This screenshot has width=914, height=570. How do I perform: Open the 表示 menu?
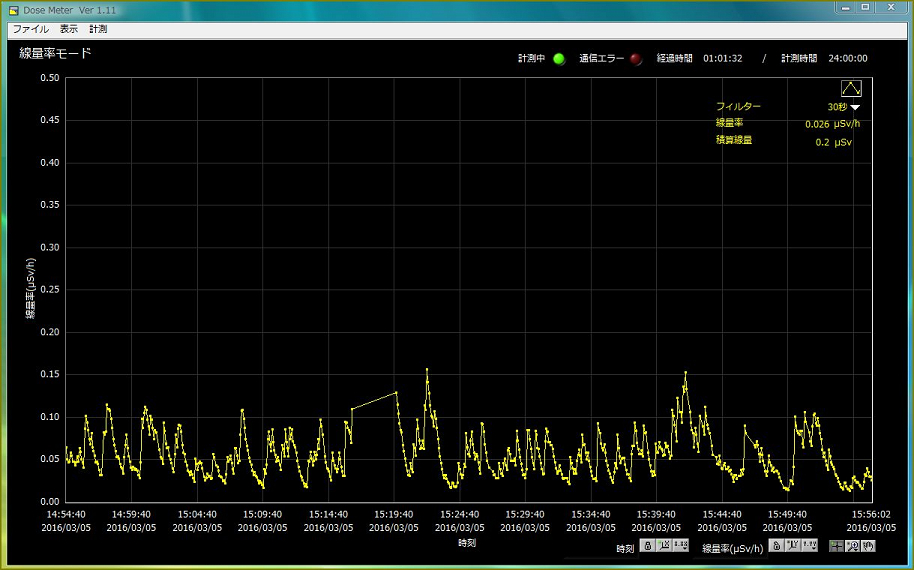click(68, 30)
